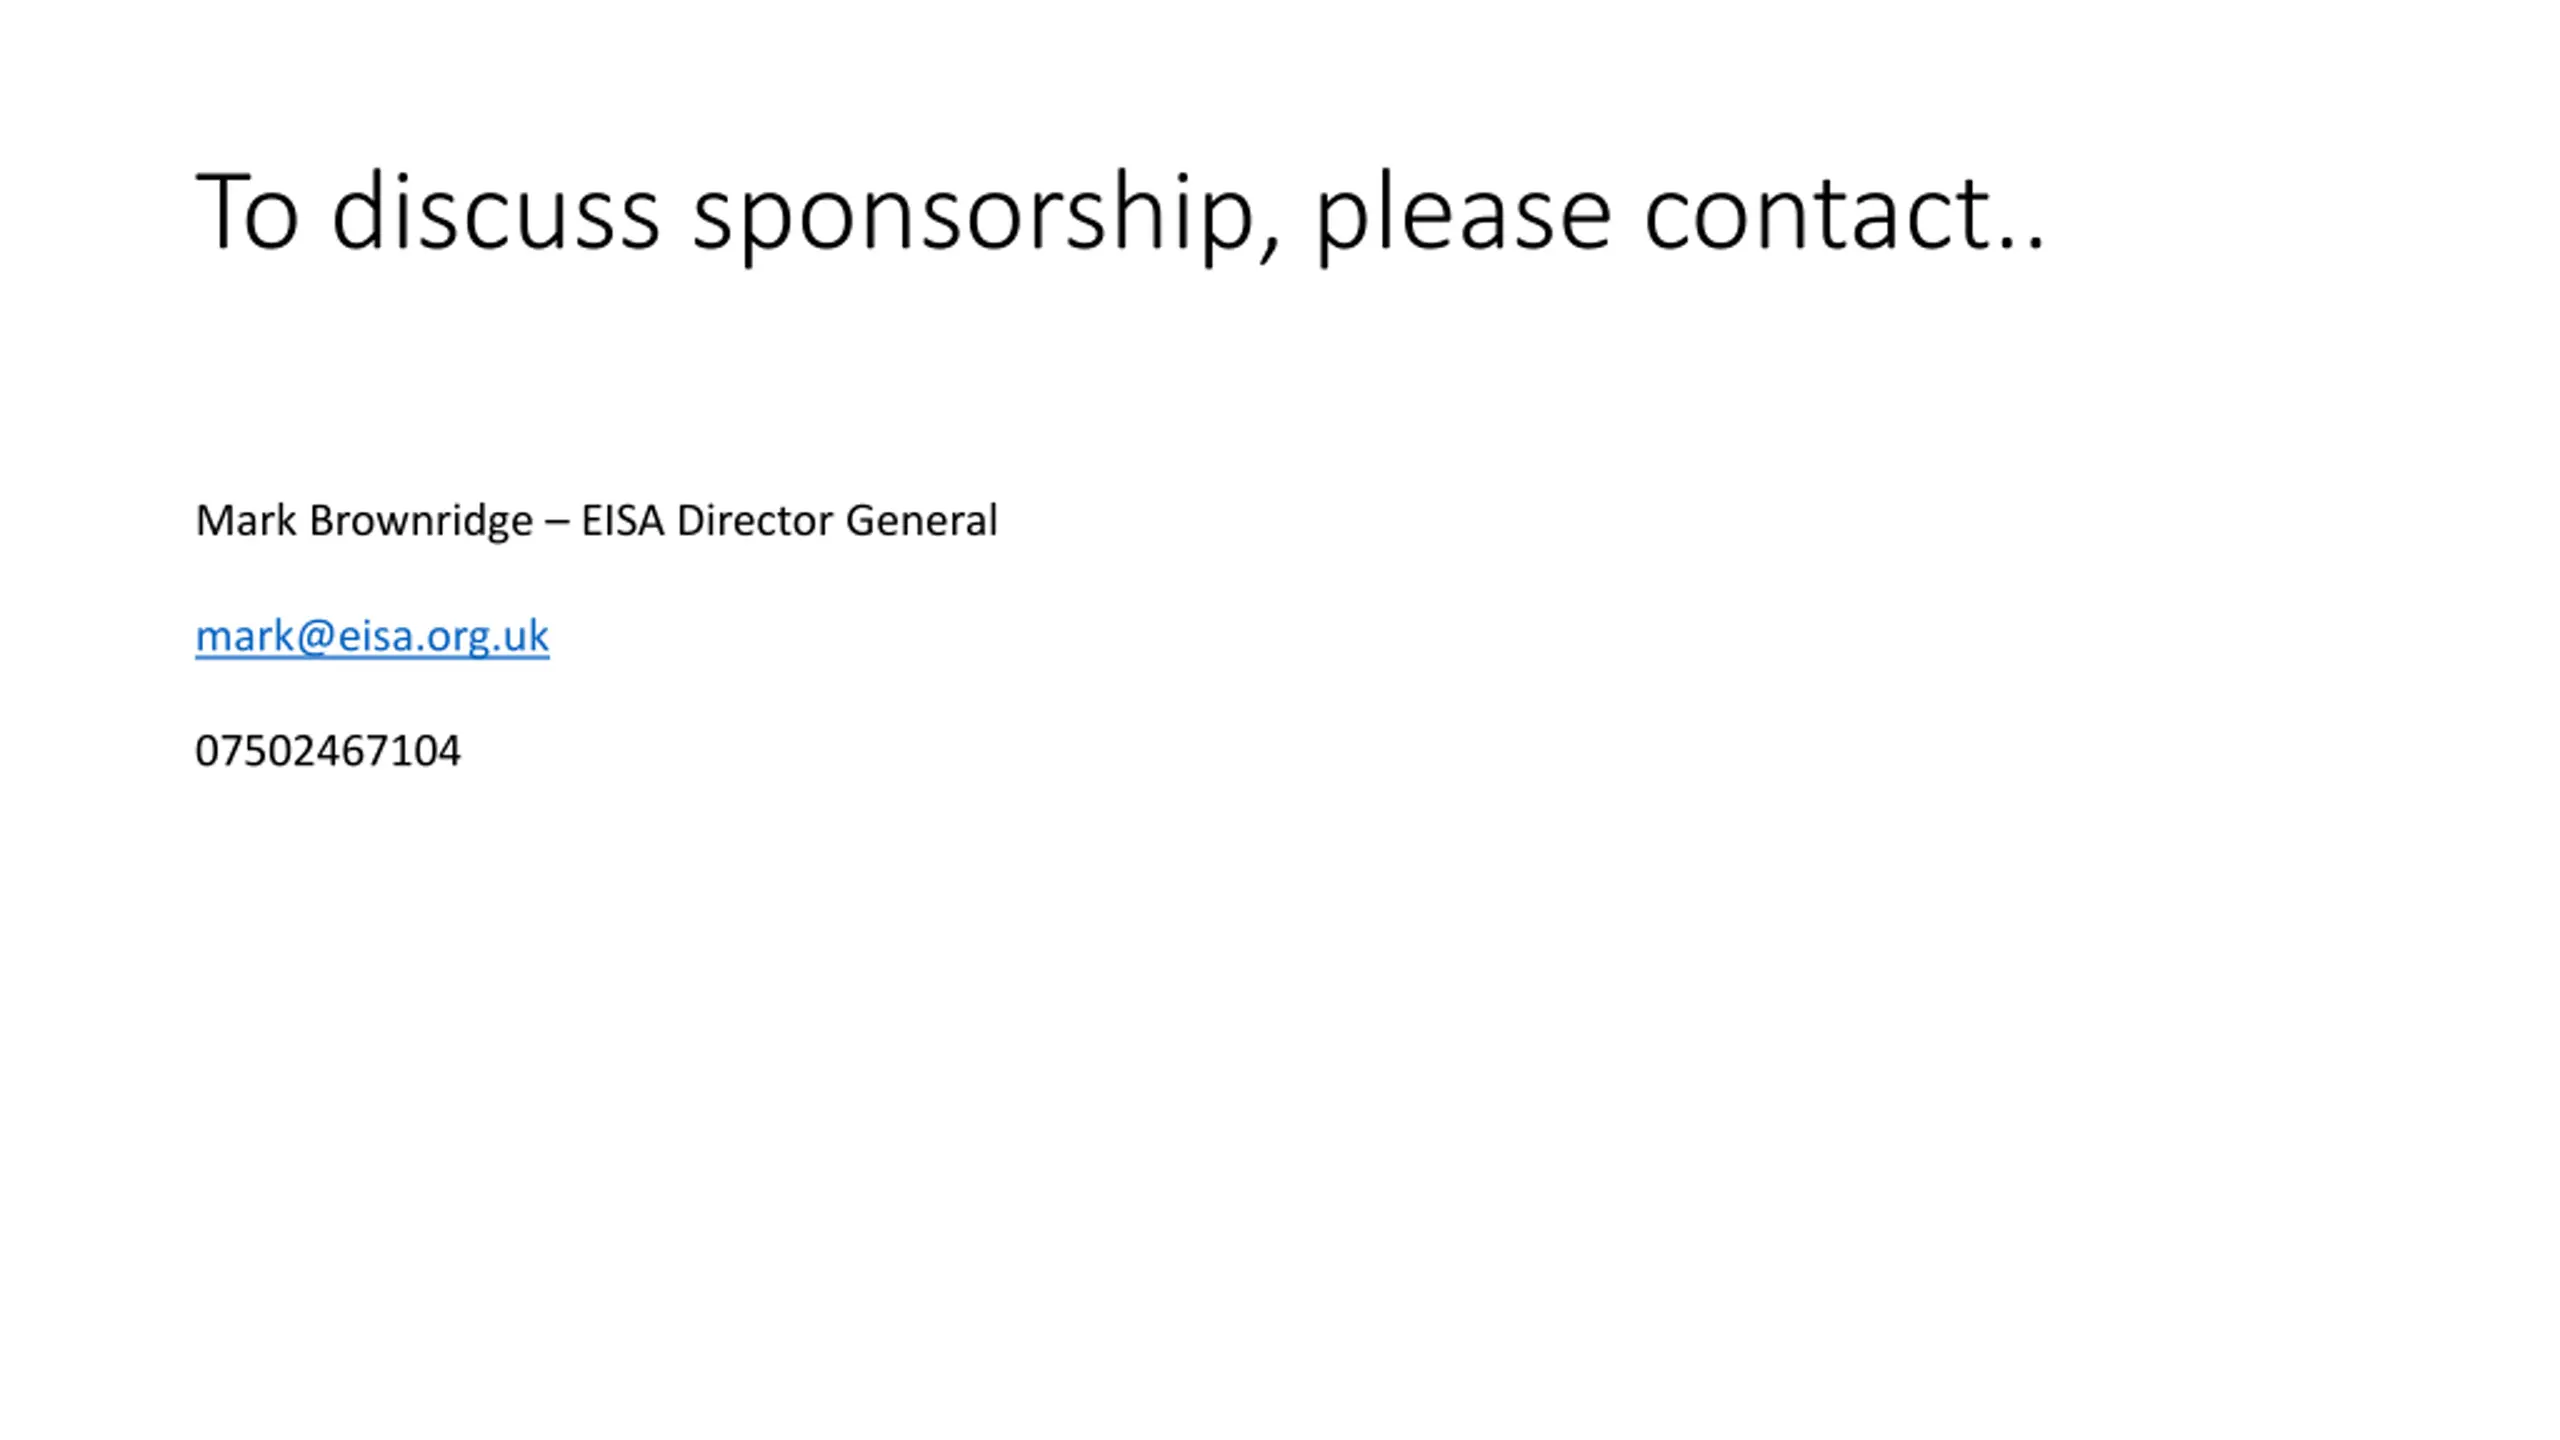Click the phone number 07502467104
Image resolution: width=2560 pixels, height=1440 pixels.
tap(328, 751)
